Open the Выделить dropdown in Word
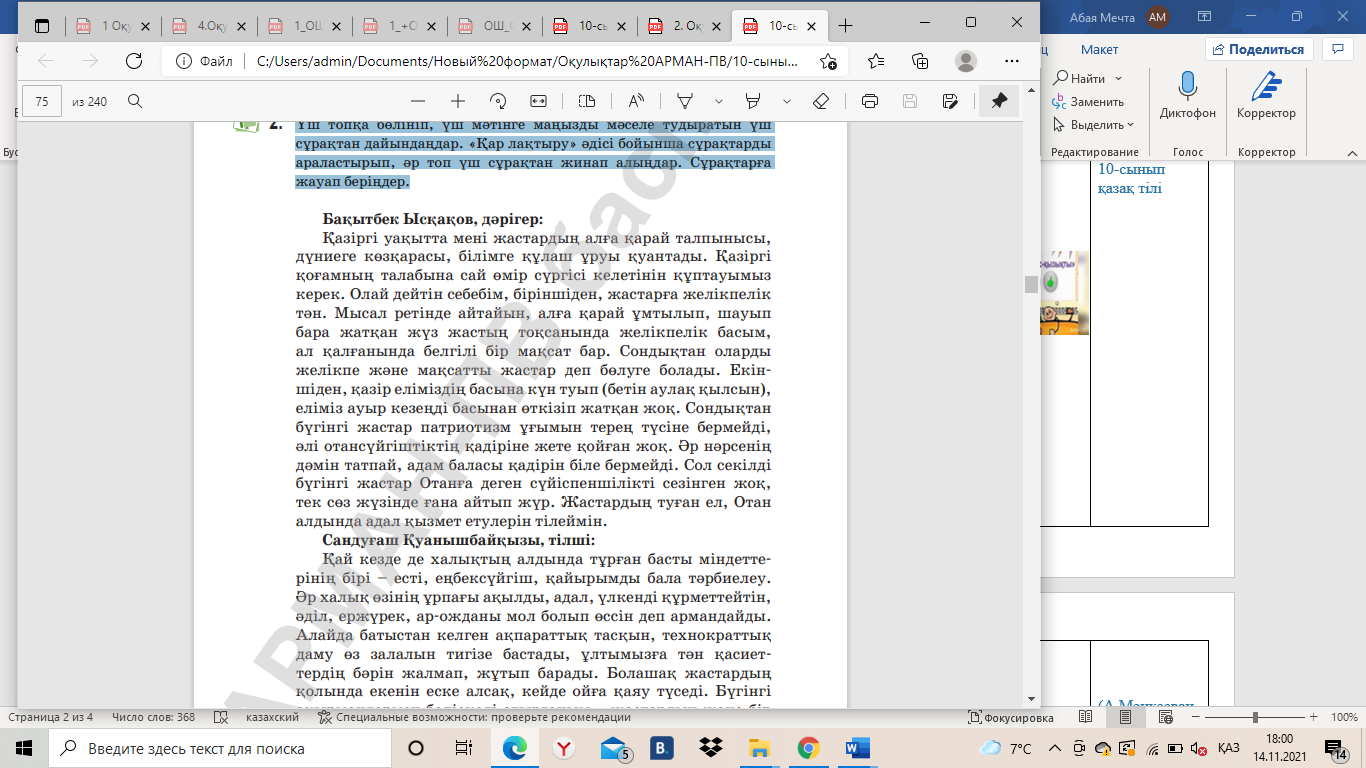This screenshot has height=768, width=1366. pyautogui.click(x=1096, y=125)
